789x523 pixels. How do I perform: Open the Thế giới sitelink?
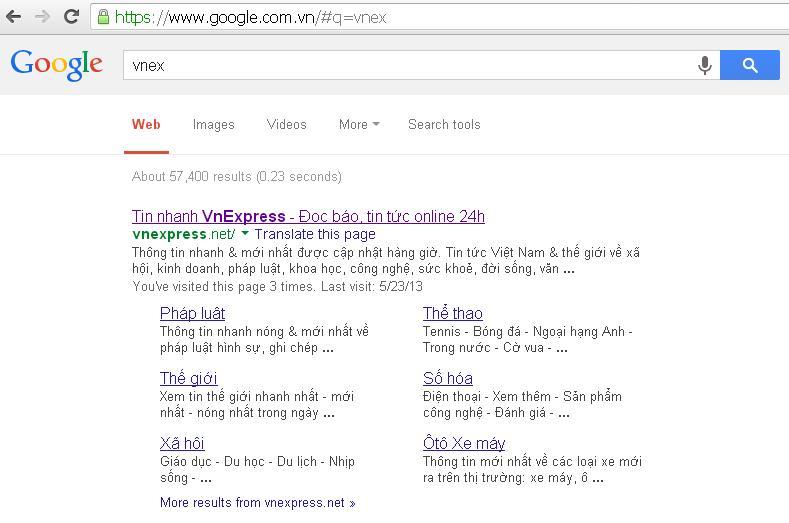point(188,379)
